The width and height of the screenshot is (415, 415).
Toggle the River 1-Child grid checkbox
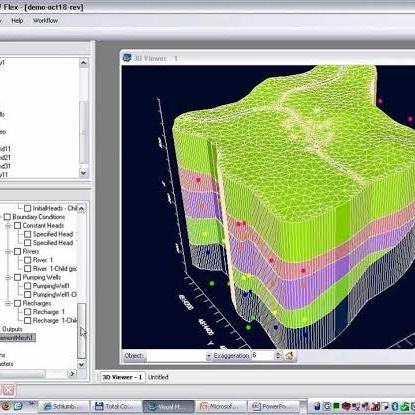click(x=28, y=269)
